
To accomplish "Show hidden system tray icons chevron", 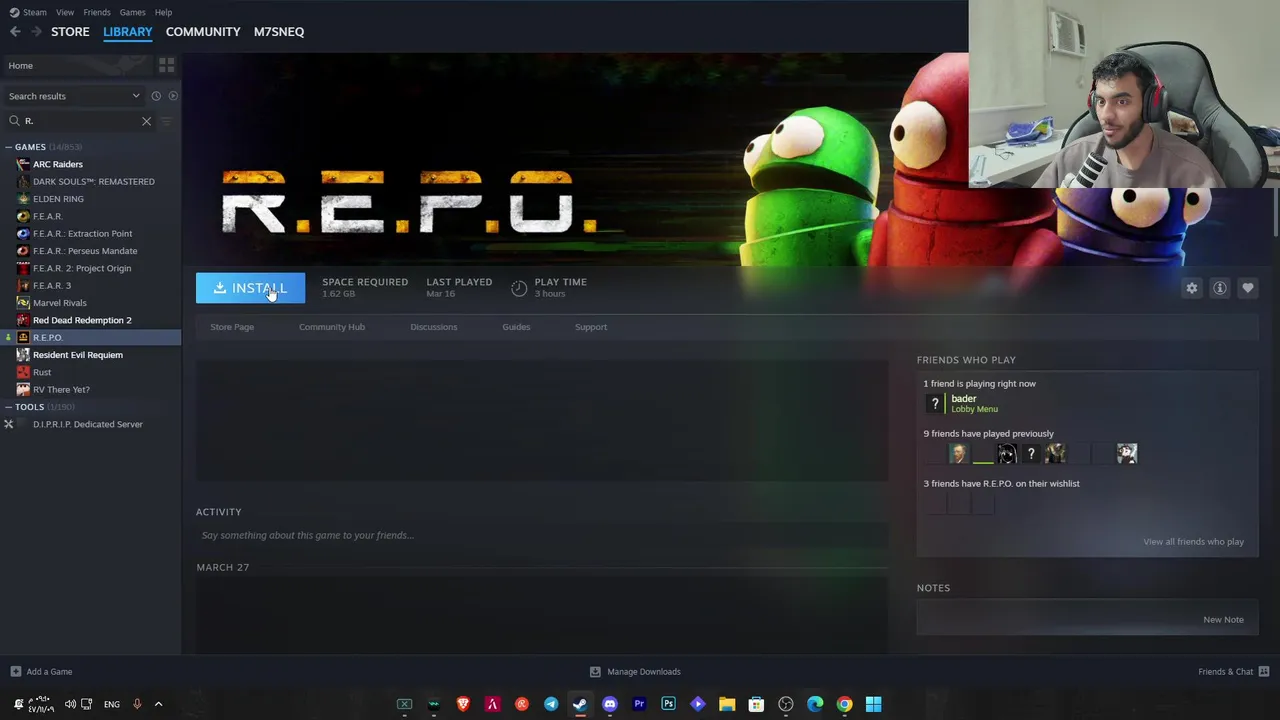I will (158, 704).
